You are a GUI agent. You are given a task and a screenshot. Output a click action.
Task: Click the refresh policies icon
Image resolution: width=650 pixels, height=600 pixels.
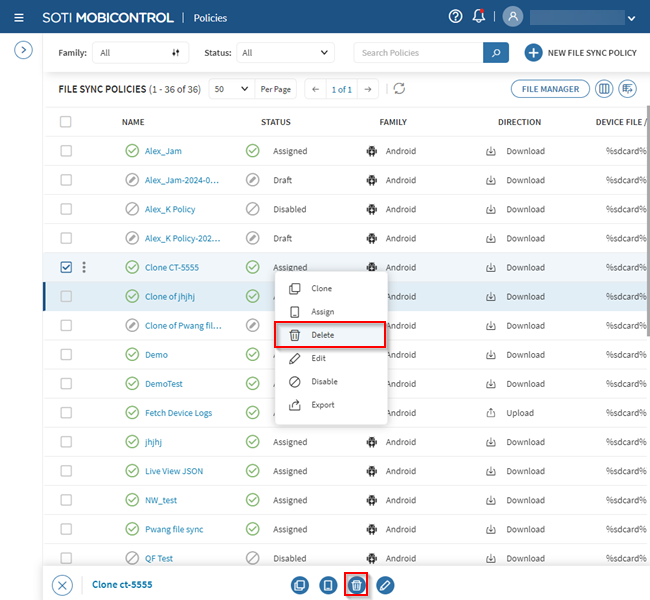399,89
